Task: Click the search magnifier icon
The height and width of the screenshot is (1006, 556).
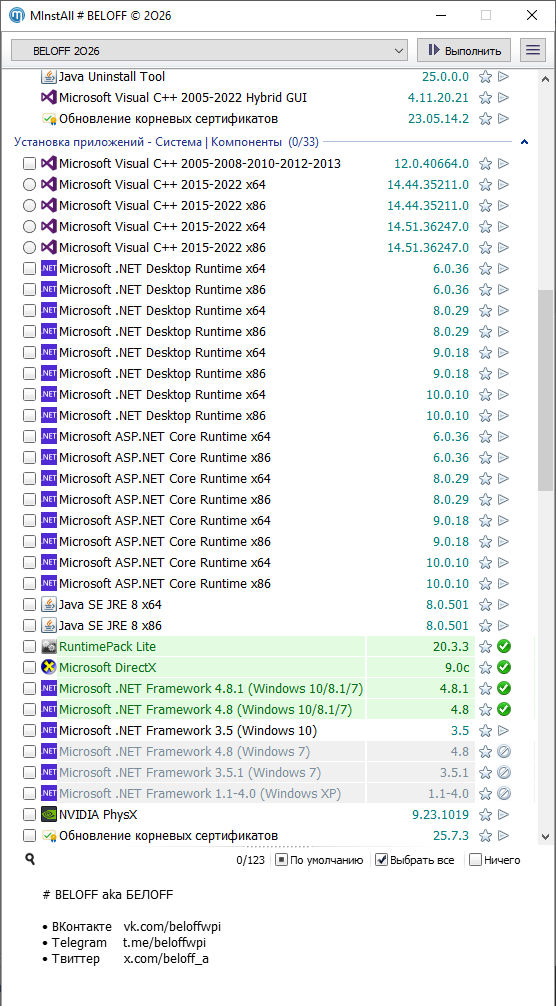Action: coord(29,860)
